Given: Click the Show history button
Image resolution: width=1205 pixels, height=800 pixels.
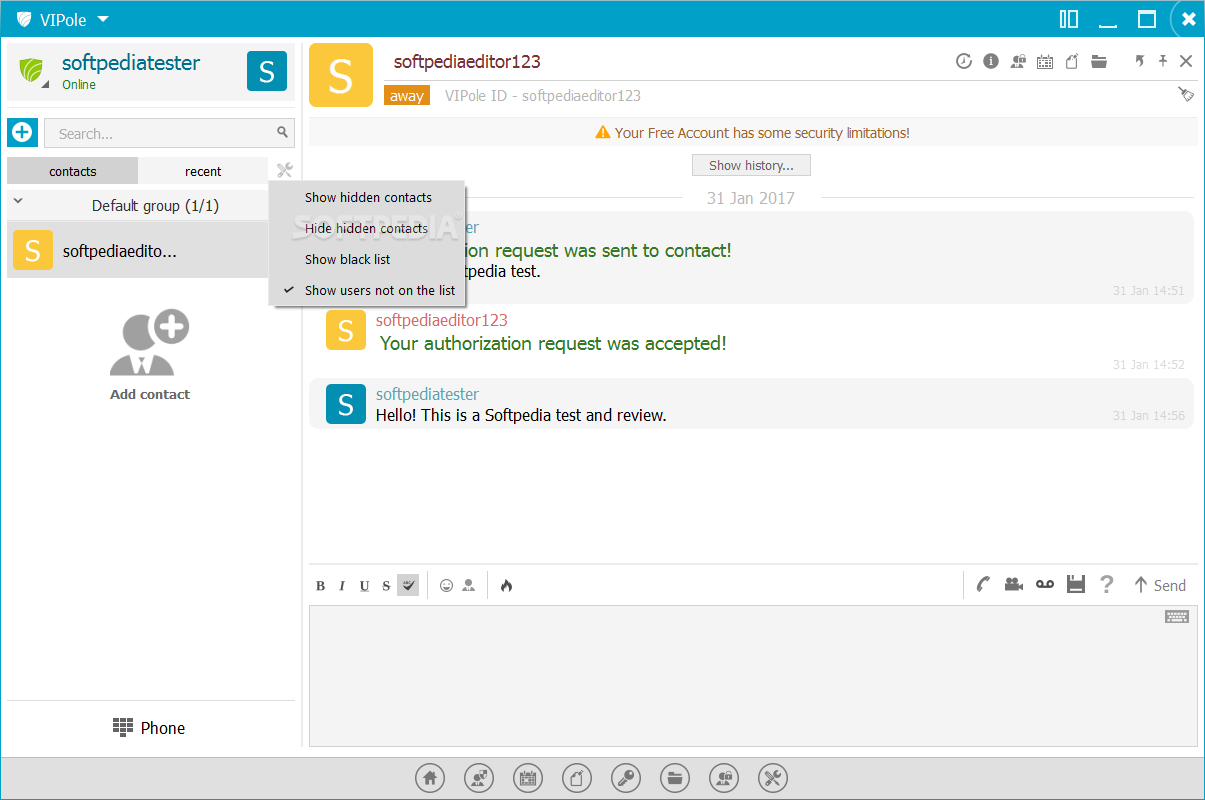Looking at the screenshot, I should (751, 165).
